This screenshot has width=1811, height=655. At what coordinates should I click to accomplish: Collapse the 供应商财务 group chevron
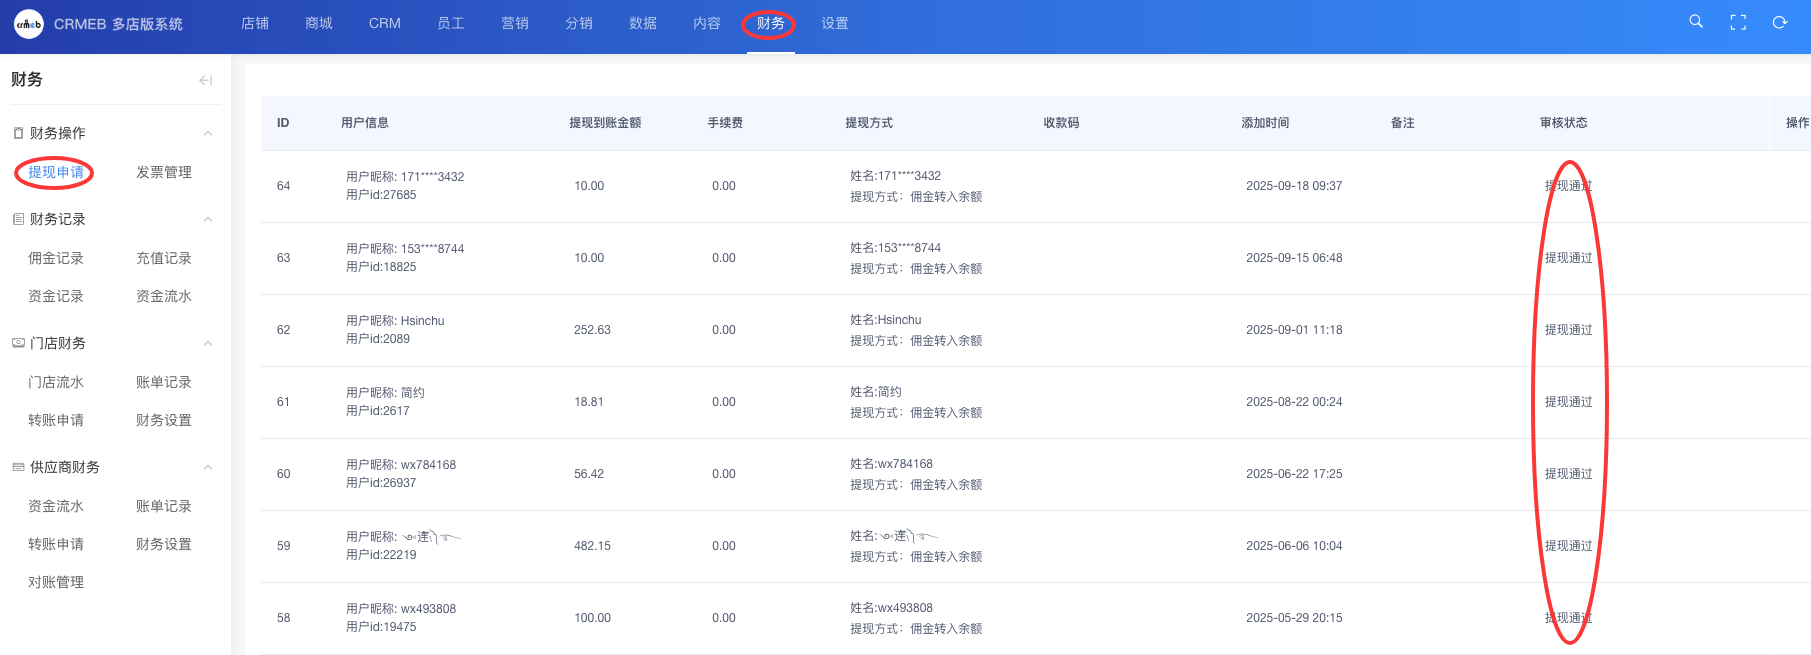pyautogui.click(x=208, y=467)
